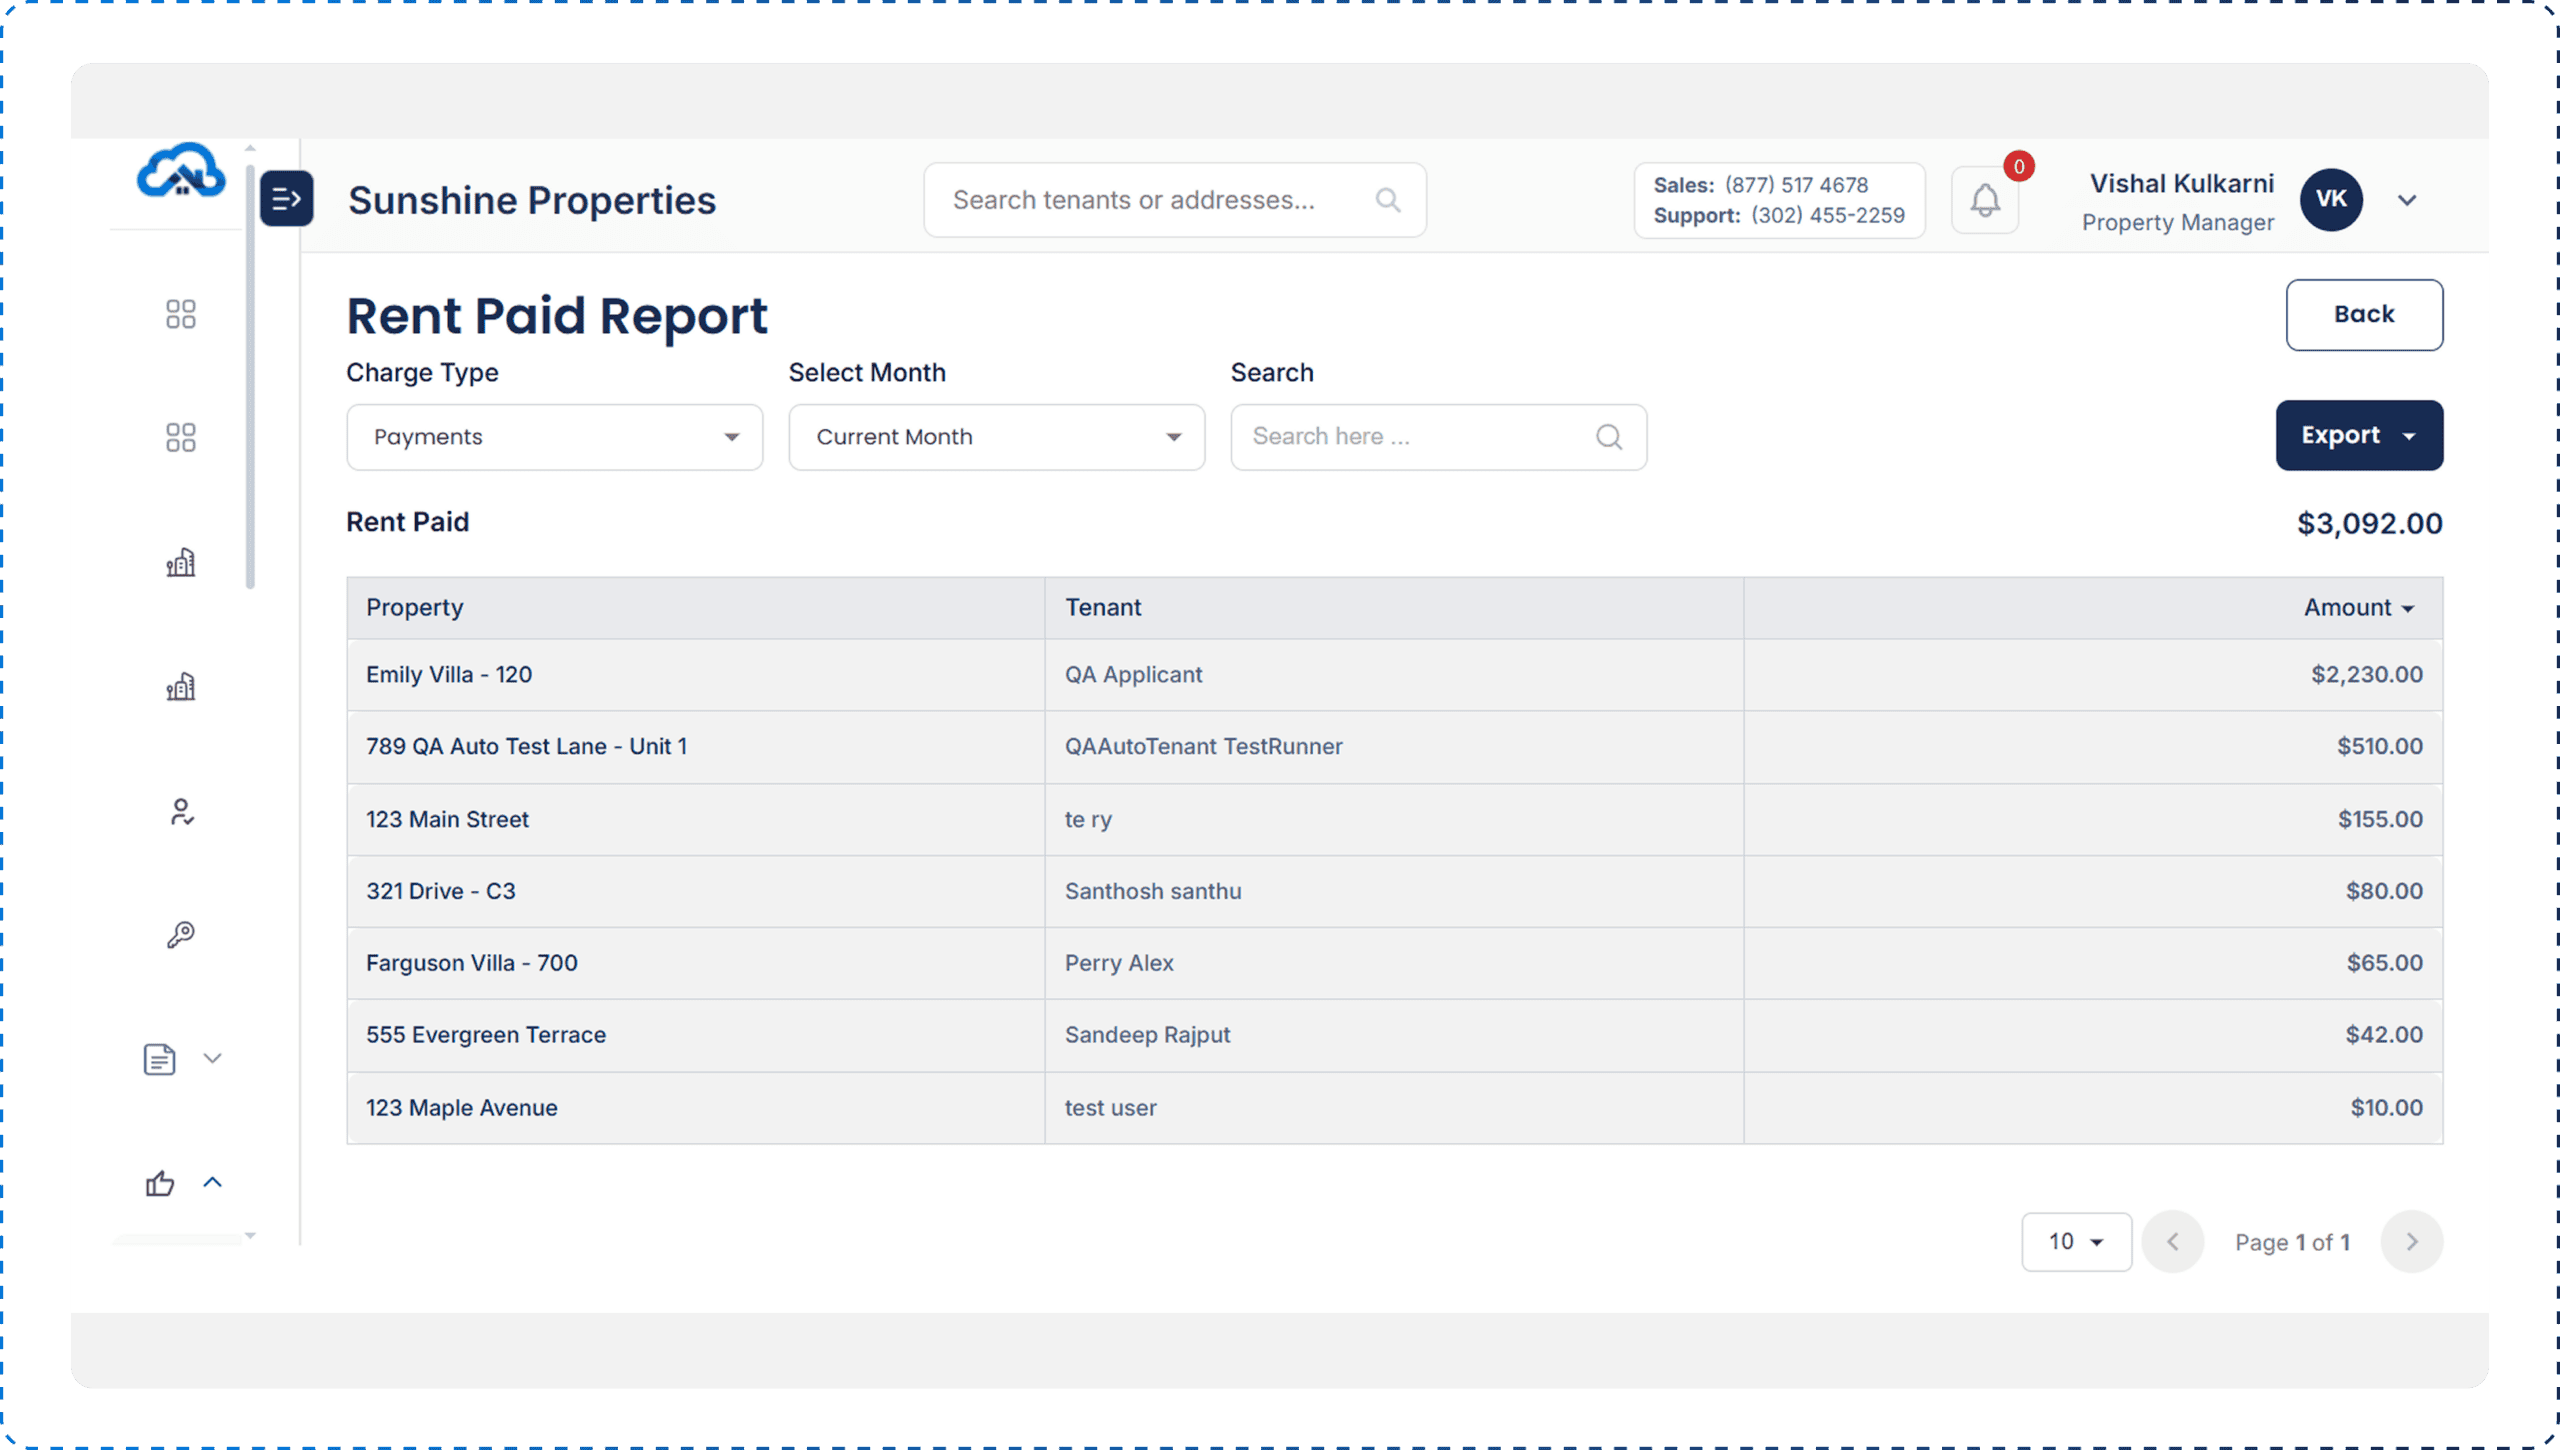
Task: Click tenant test user
Action: 1110,1108
